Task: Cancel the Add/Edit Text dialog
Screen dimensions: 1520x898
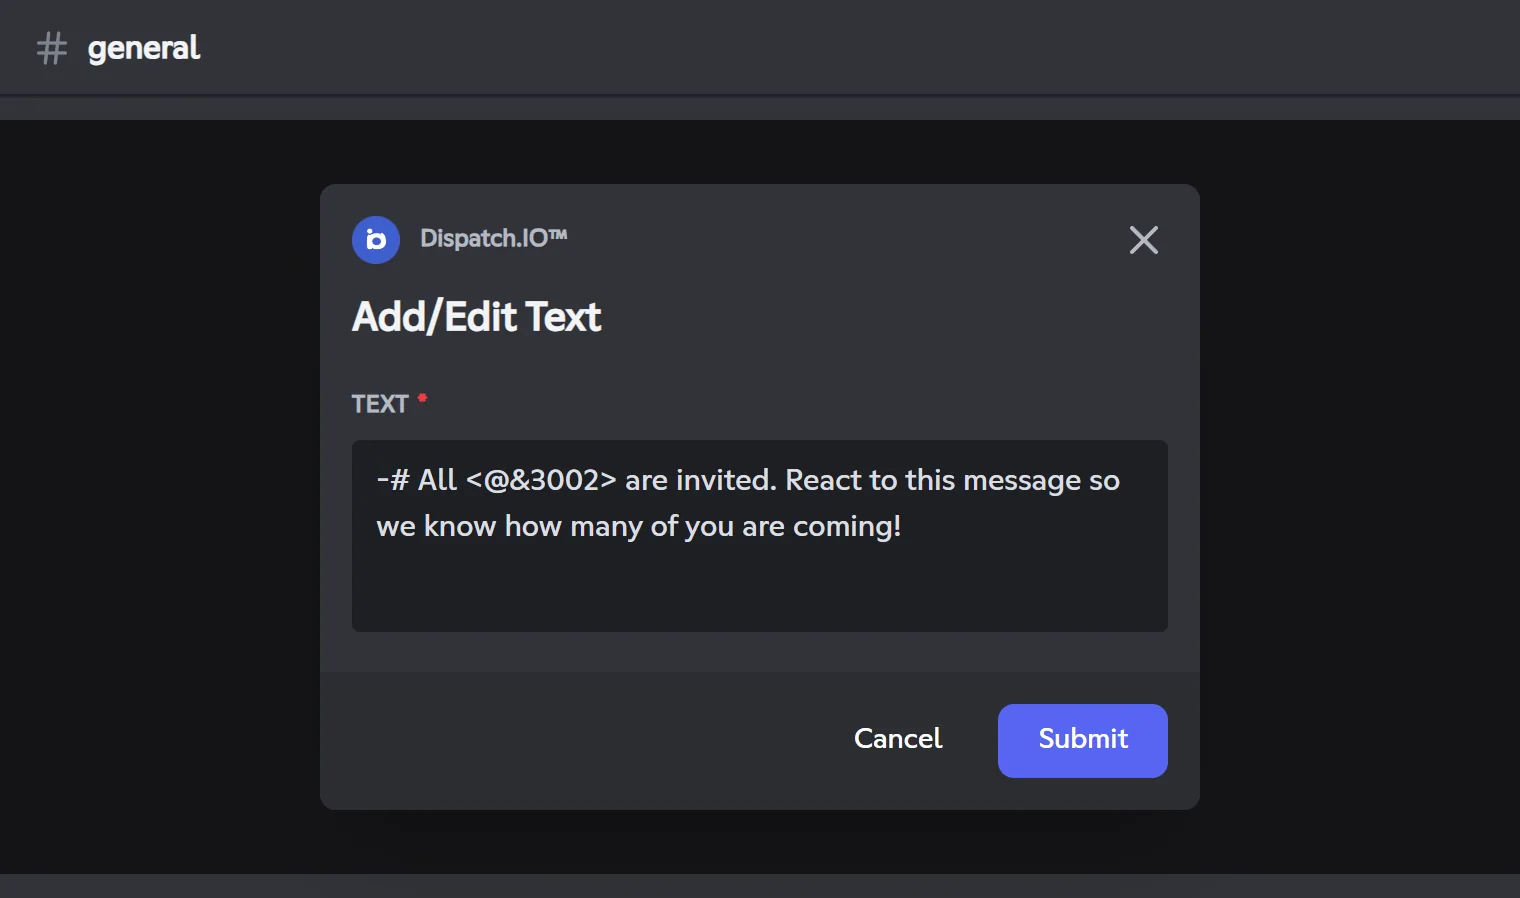Action: (x=898, y=739)
